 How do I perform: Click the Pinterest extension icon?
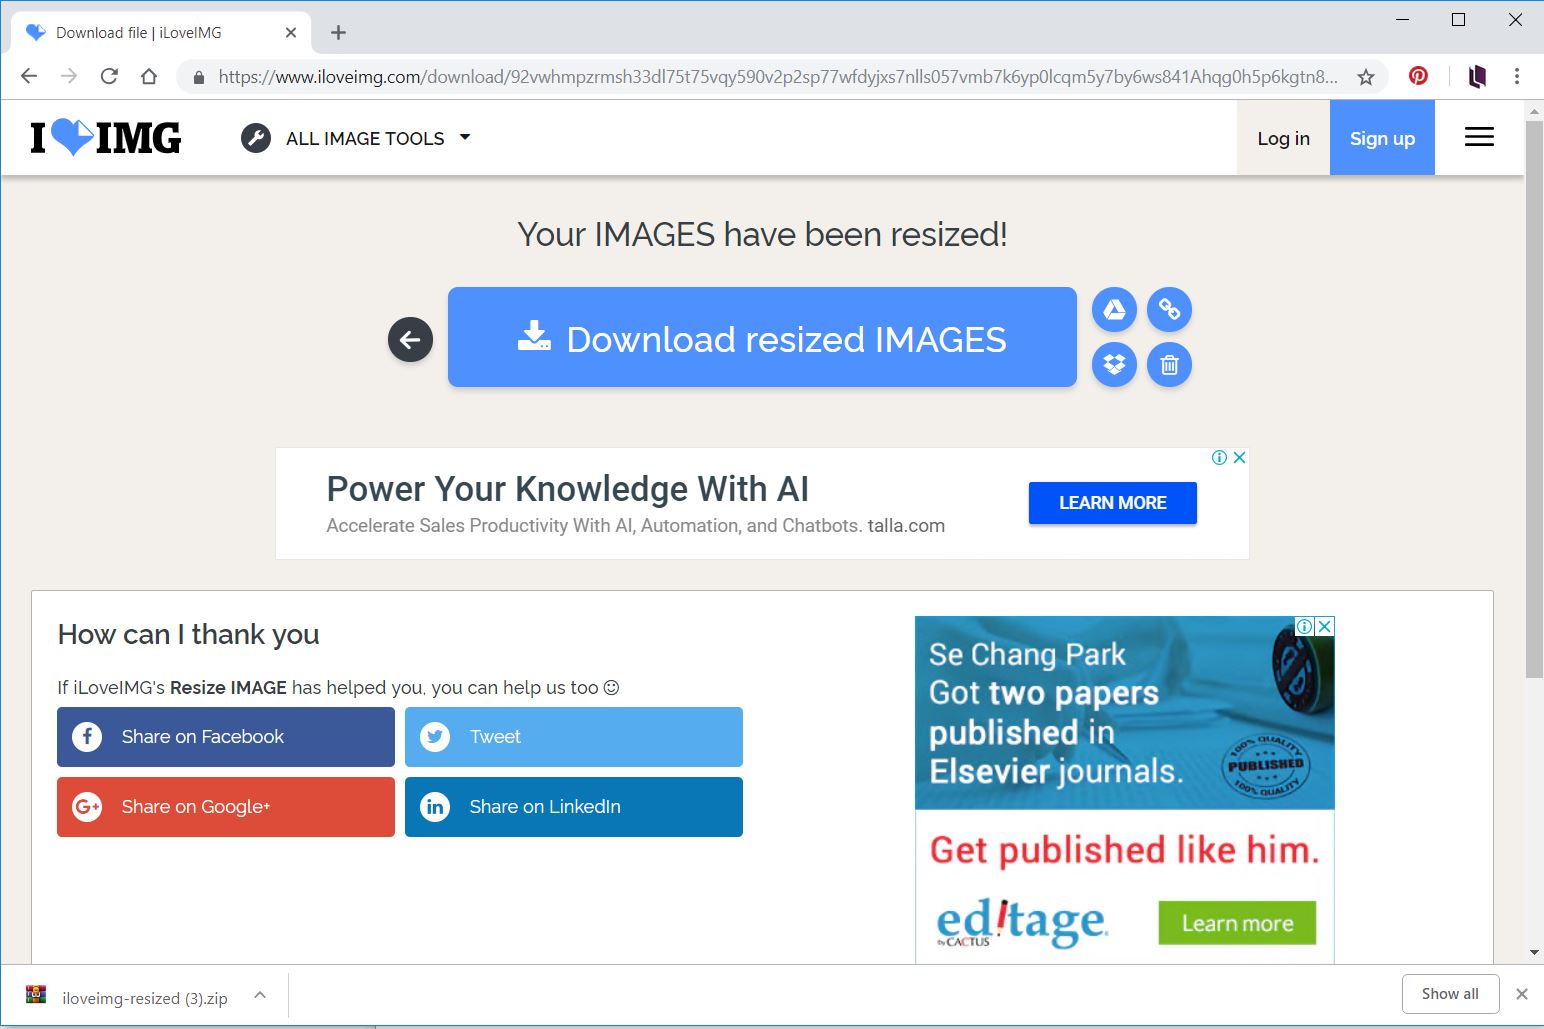tap(1418, 76)
